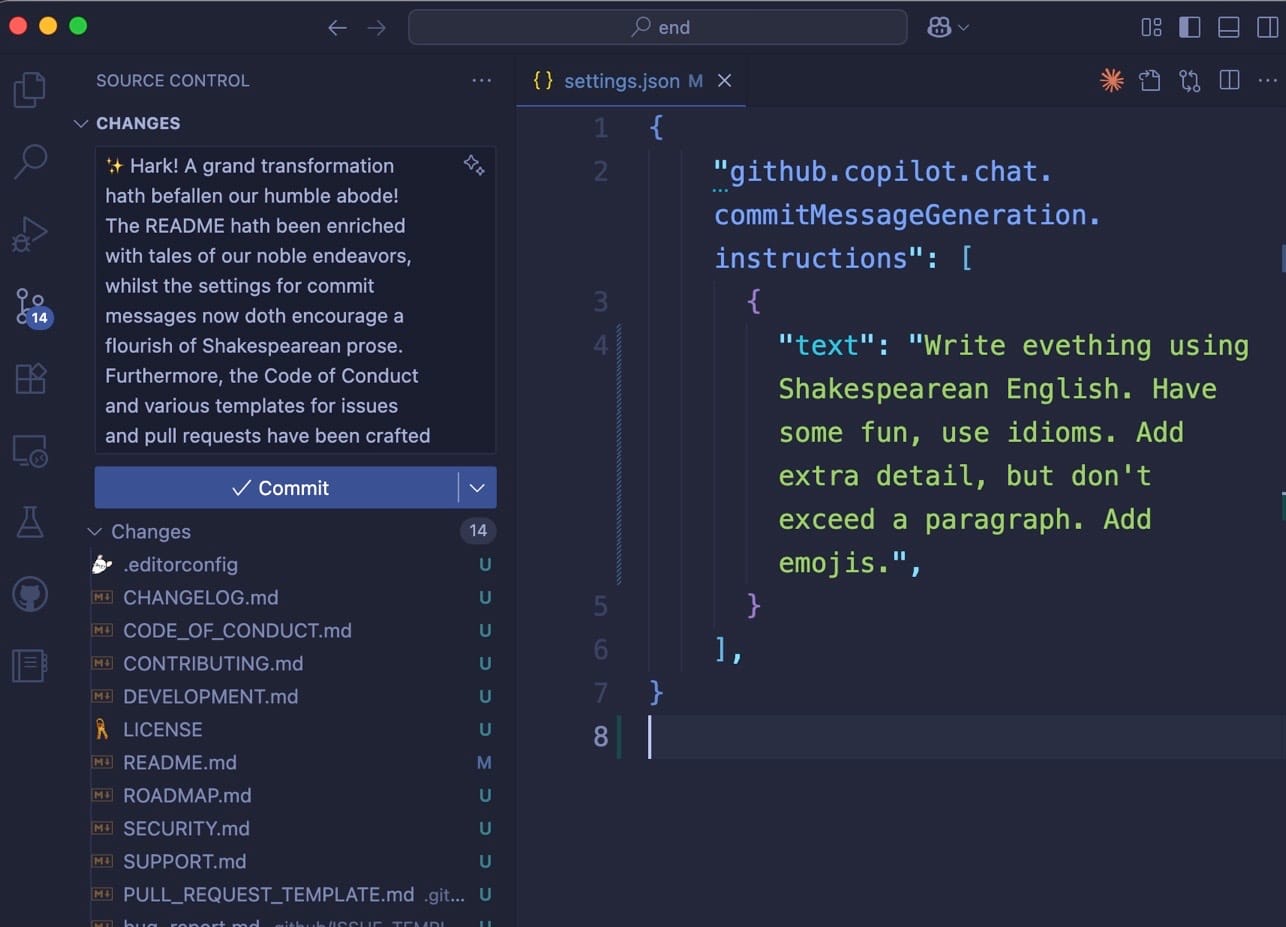This screenshot has width=1286, height=927.
Task: Open the Copilot menu in title bar
Action: [x=948, y=28]
